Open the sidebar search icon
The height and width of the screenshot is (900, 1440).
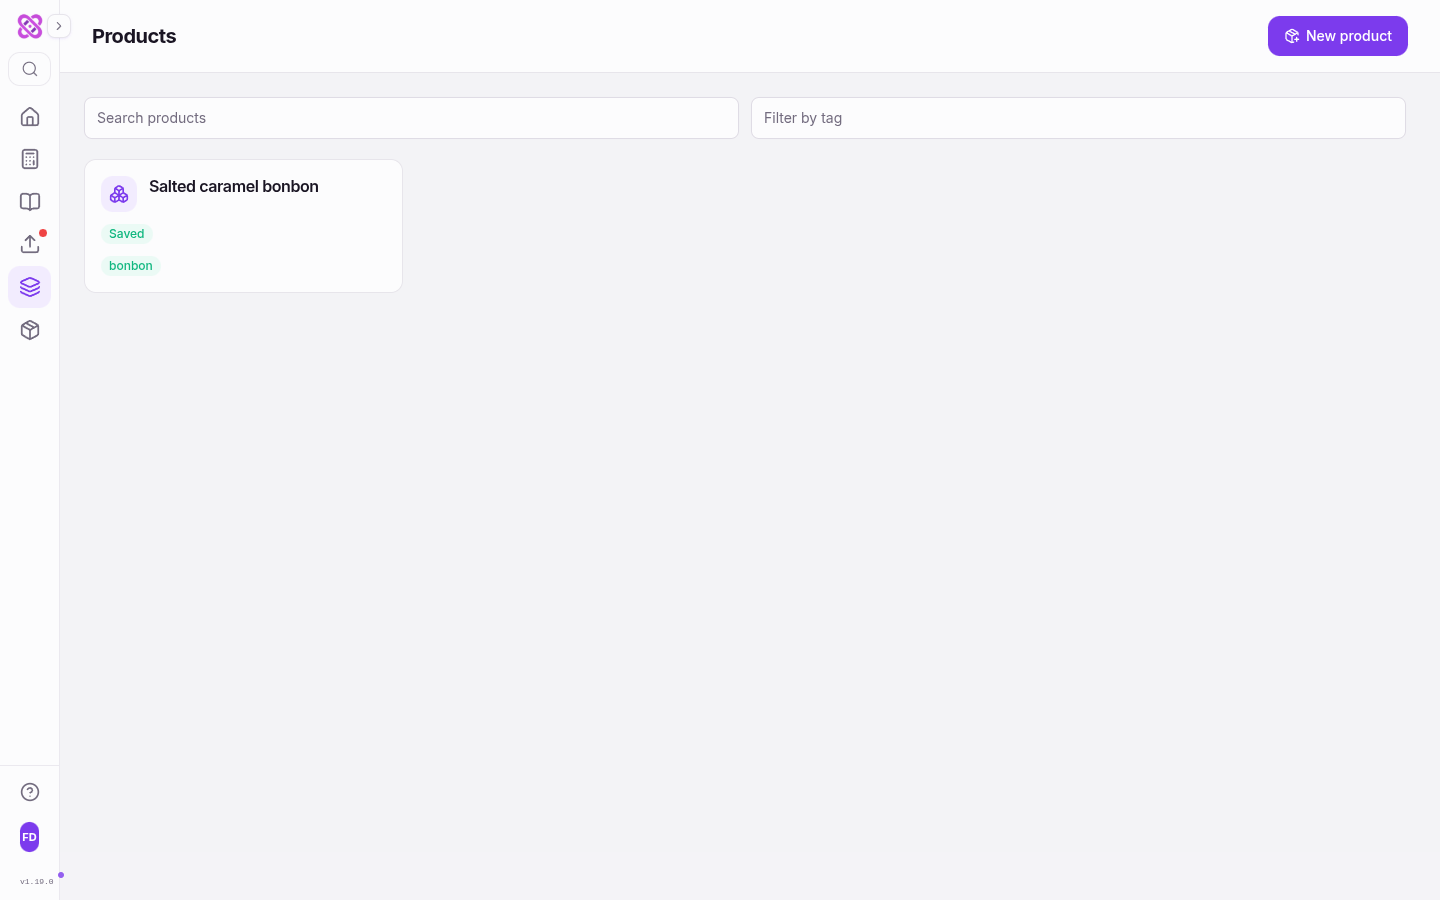30,69
